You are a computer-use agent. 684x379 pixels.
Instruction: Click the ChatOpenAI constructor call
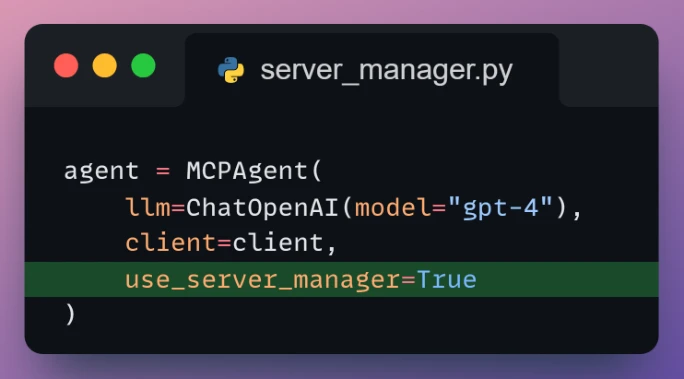(262, 207)
